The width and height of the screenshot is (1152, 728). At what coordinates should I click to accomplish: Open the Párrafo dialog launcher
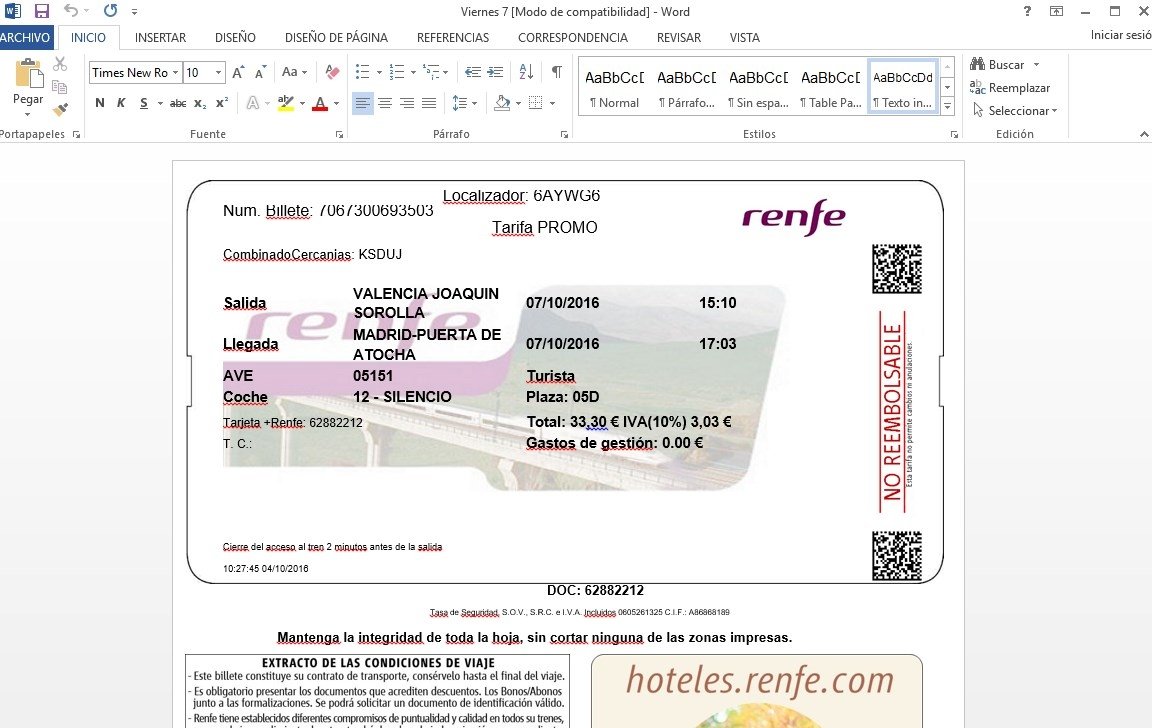[x=564, y=134]
